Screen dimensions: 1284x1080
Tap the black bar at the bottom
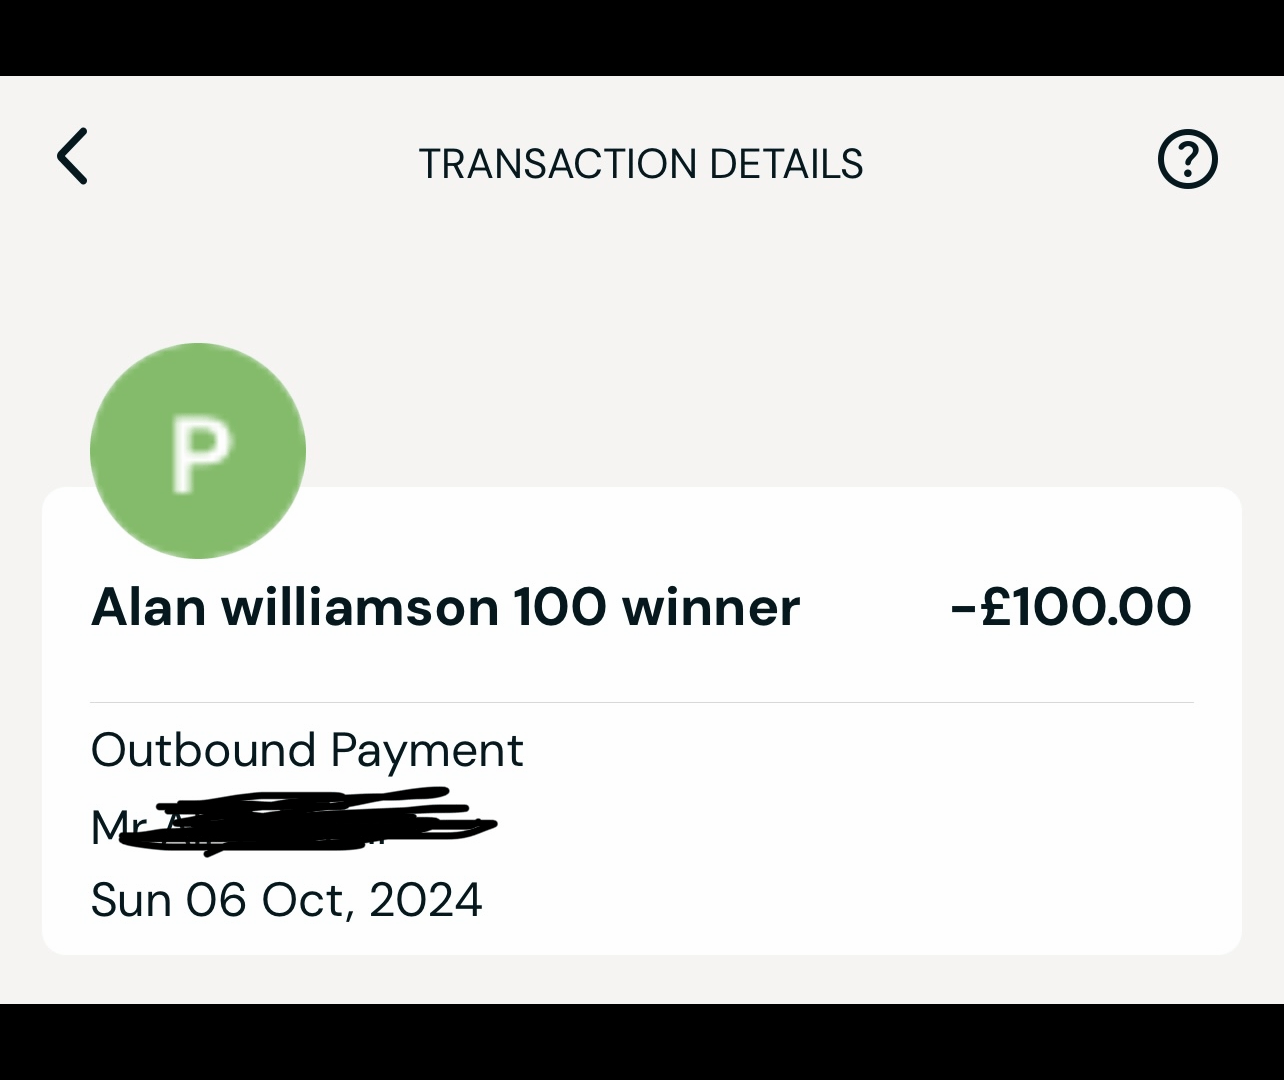[x=642, y=1042]
